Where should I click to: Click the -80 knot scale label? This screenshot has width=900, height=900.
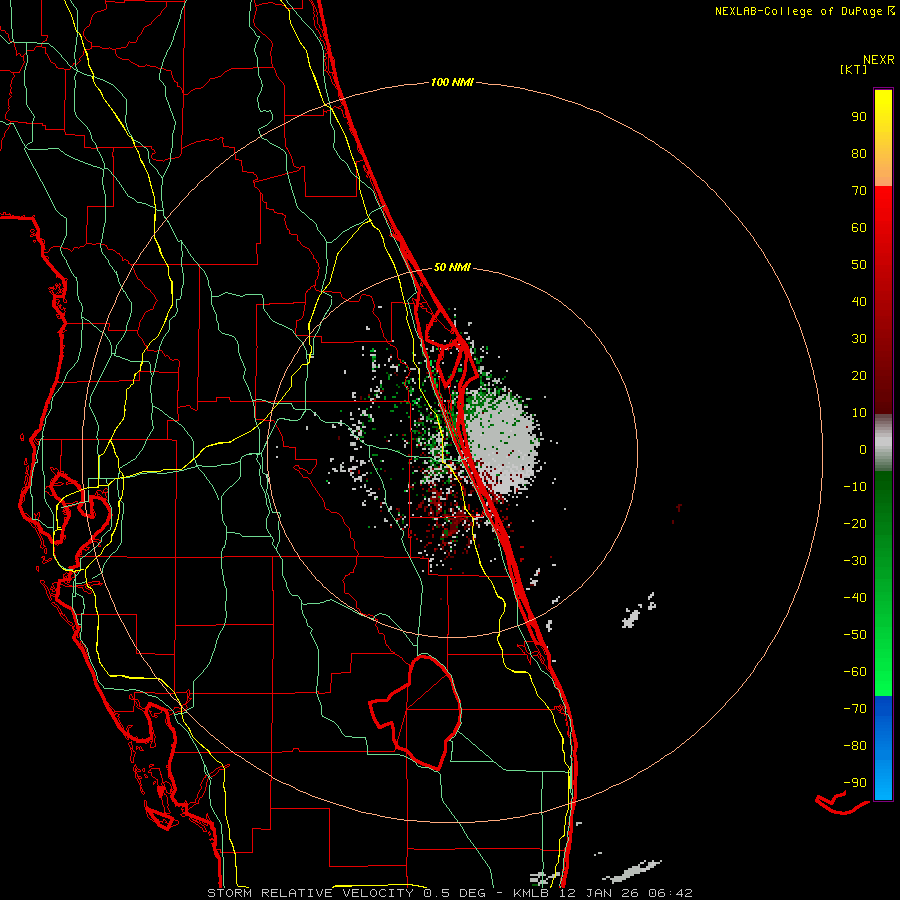[855, 746]
